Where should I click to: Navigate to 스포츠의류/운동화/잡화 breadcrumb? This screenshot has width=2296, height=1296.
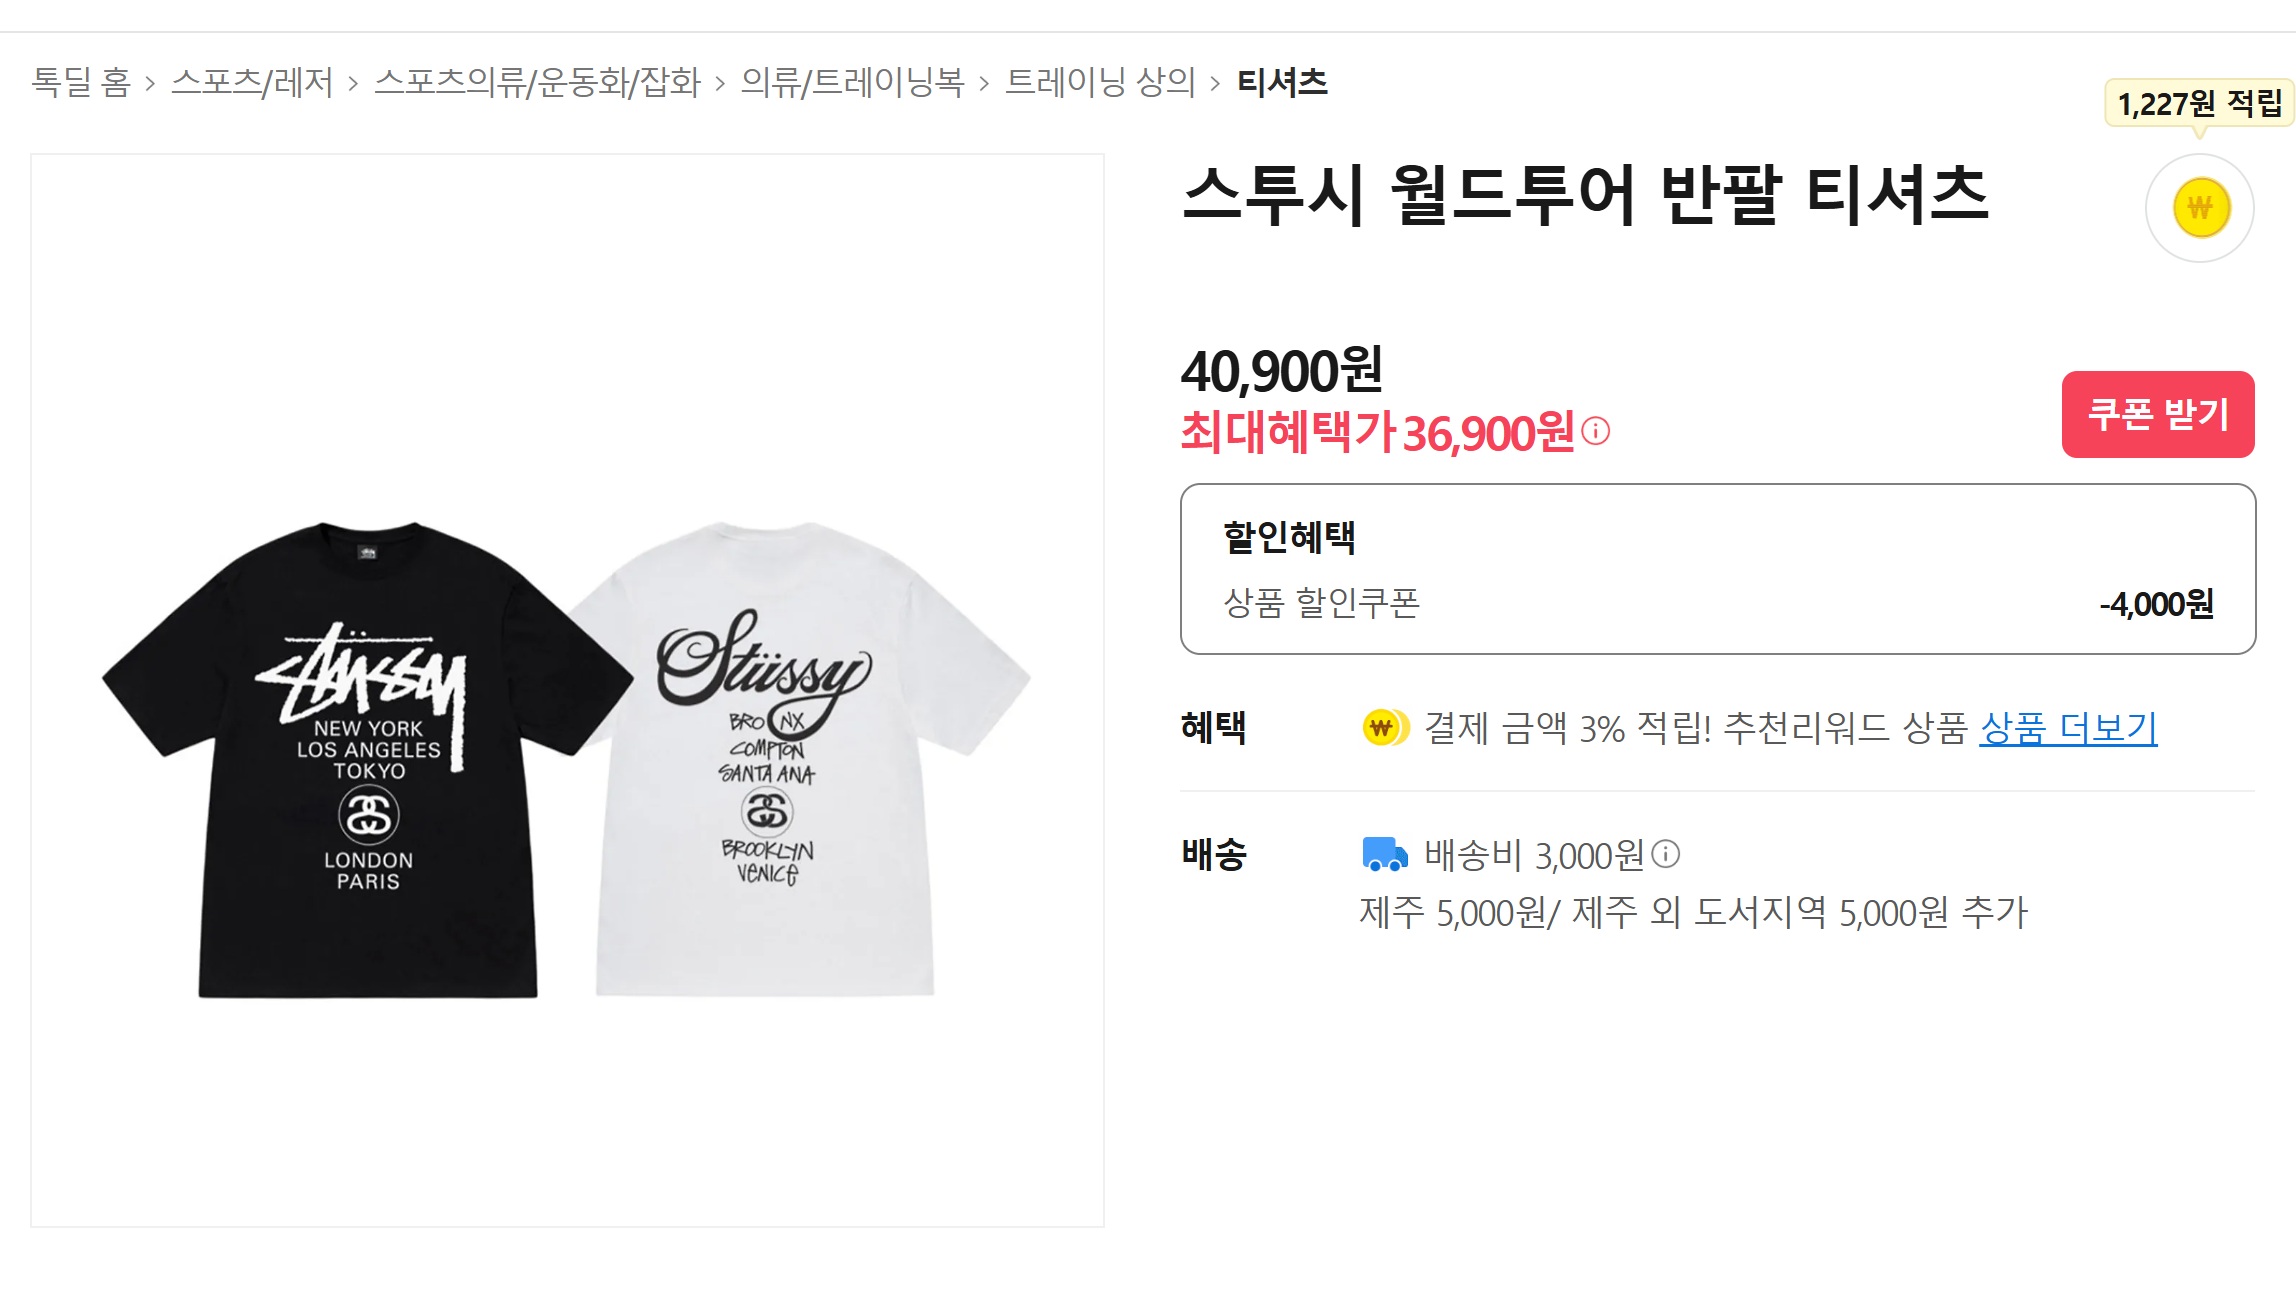tap(537, 82)
